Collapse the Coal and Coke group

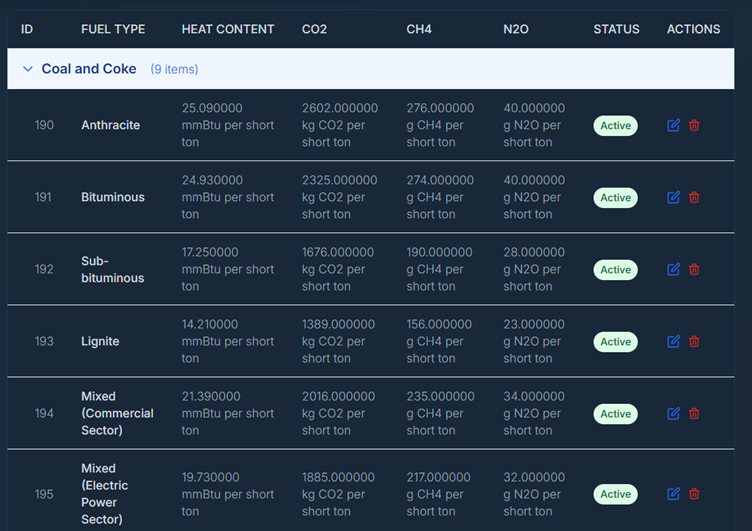(x=27, y=69)
